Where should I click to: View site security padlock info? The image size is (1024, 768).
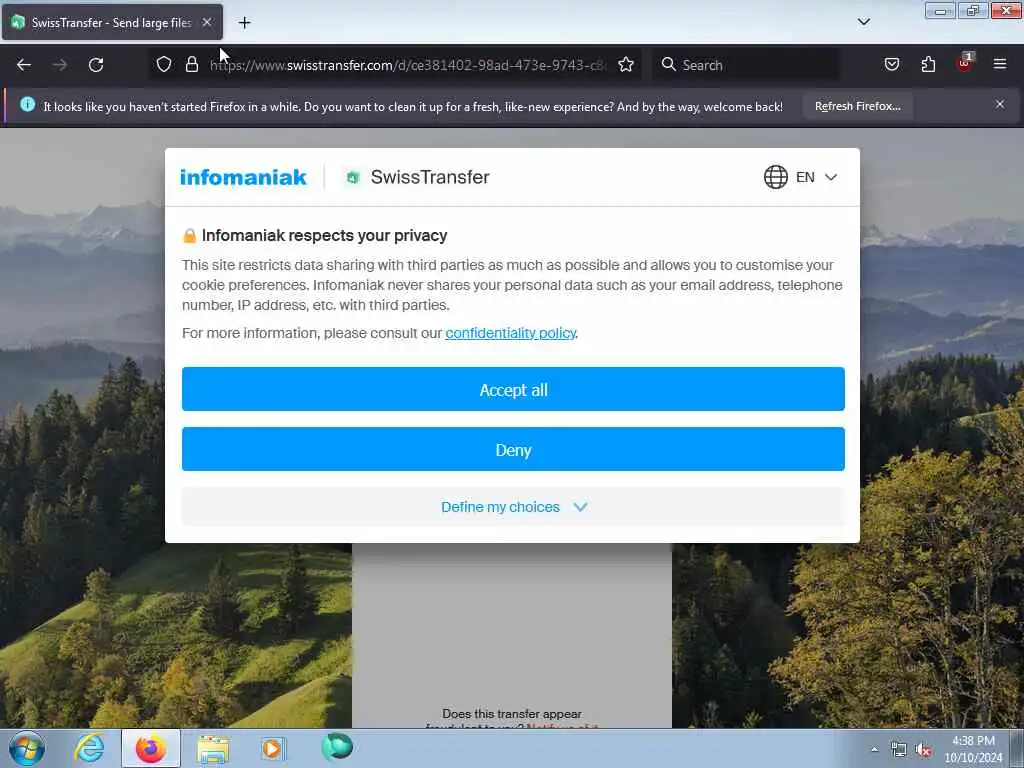191,64
